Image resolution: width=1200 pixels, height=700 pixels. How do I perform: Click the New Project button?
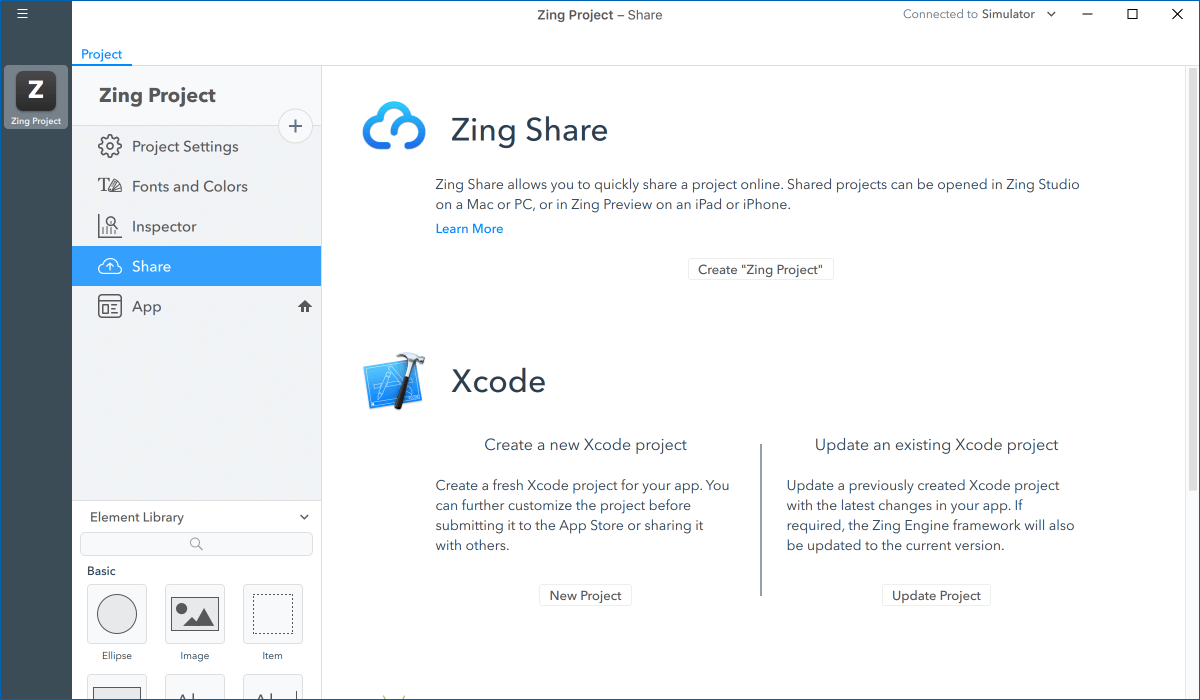point(585,596)
